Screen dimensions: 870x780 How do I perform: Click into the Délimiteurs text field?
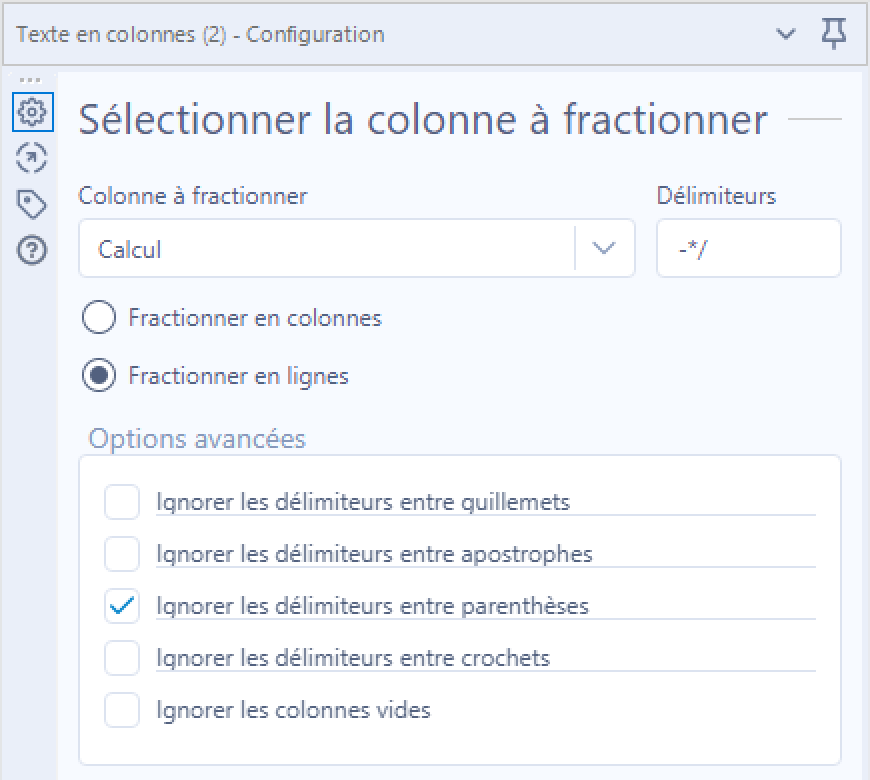pyautogui.click(x=748, y=248)
